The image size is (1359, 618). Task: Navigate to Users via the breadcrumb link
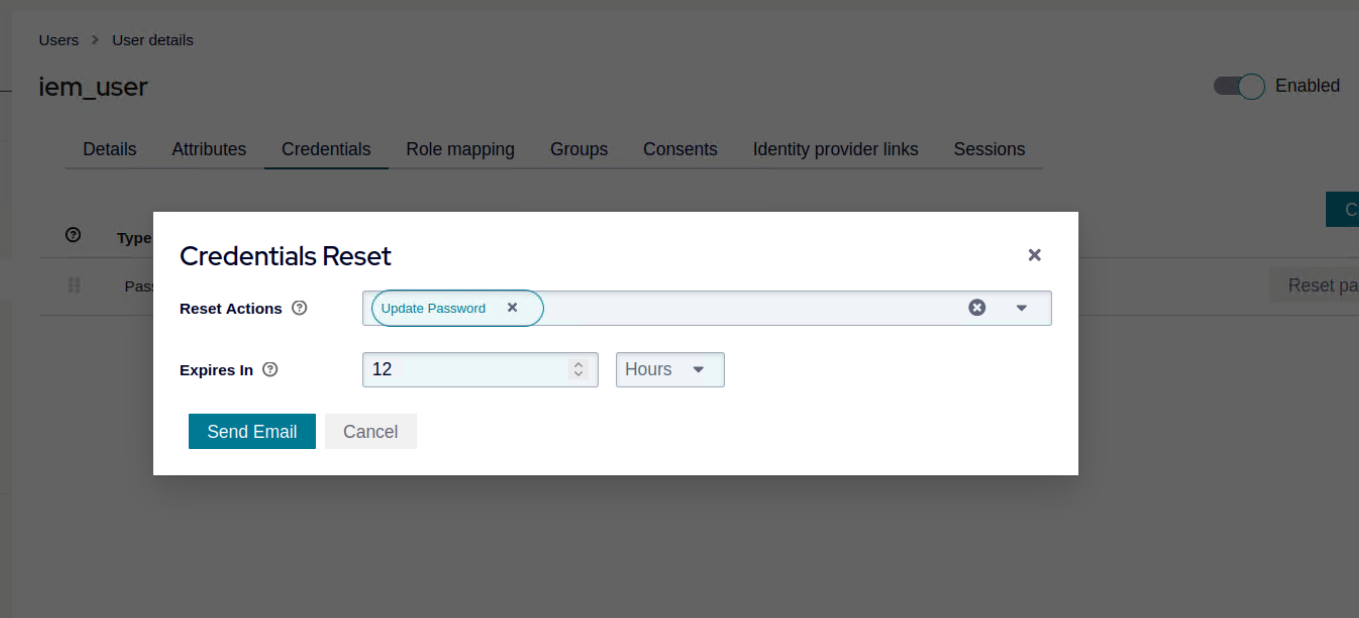58,40
